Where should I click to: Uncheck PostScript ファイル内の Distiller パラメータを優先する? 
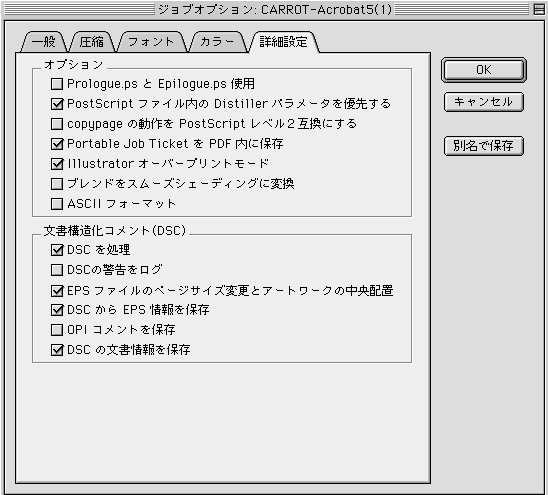(57, 104)
